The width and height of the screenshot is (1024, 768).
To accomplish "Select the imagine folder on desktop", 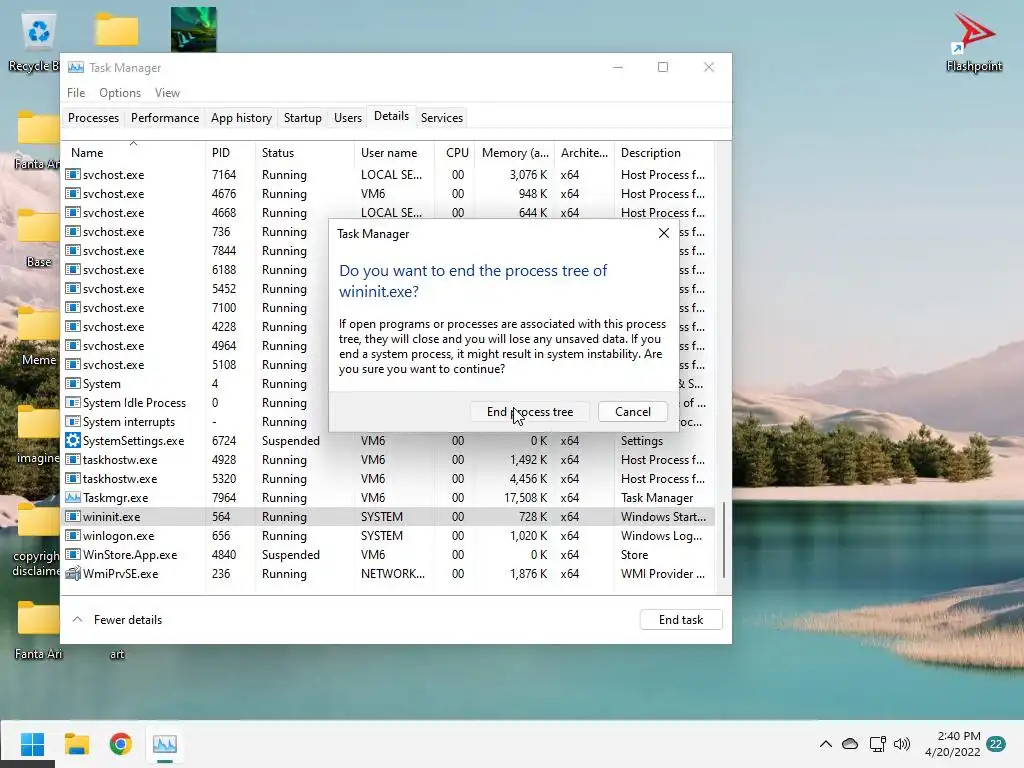I will (x=38, y=434).
